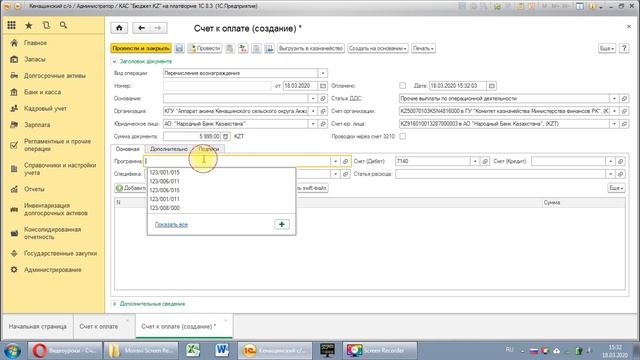Click into Номер input field
This screenshot has height=360, width=640.
[x=217, y=86]
